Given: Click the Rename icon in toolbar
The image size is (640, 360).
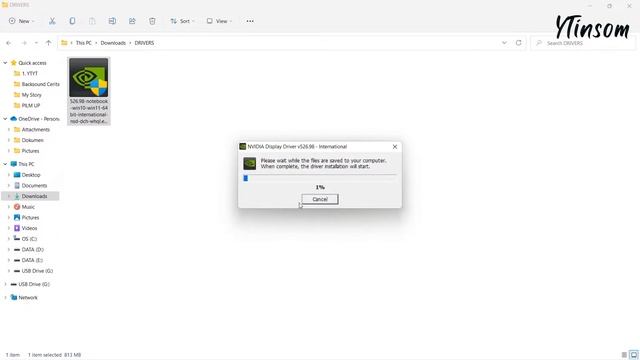Looking at the screenshot, I should point(112,21).
